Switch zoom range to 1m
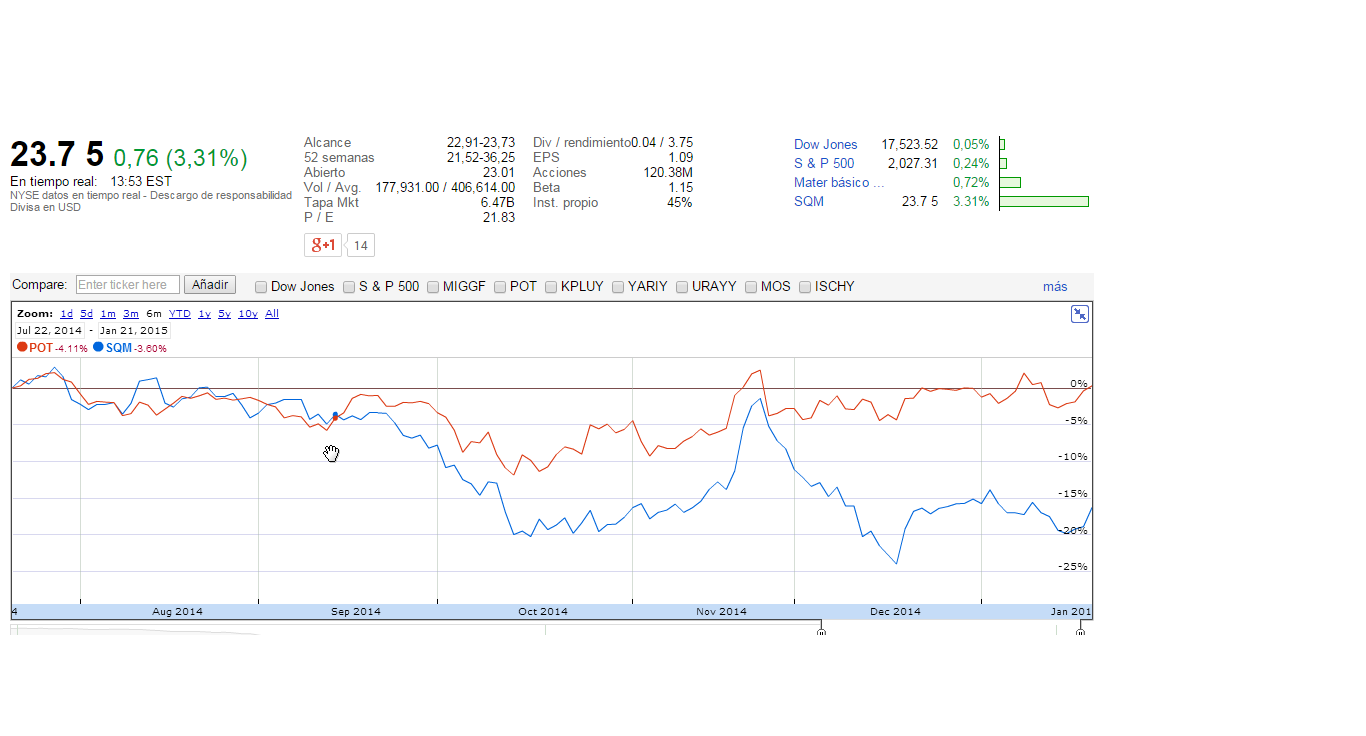 108,314
